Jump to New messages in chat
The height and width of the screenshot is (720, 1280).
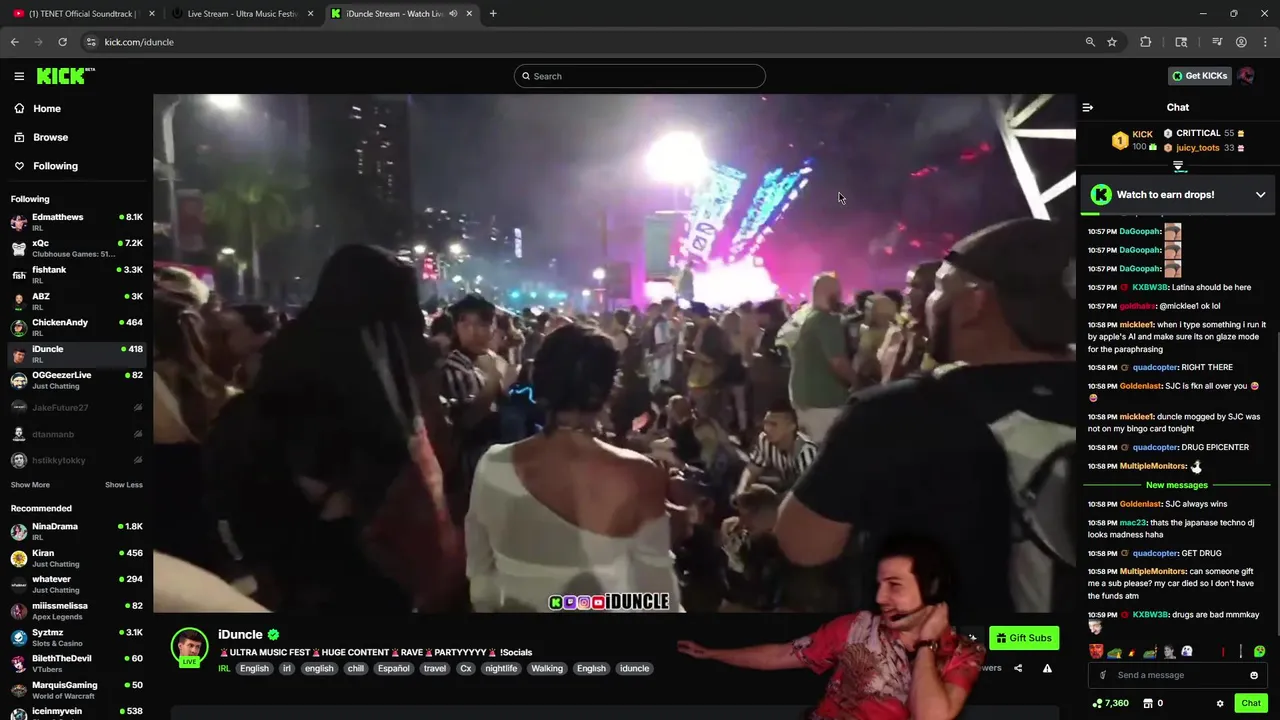pyautogui.click(x=1177, y=485)
